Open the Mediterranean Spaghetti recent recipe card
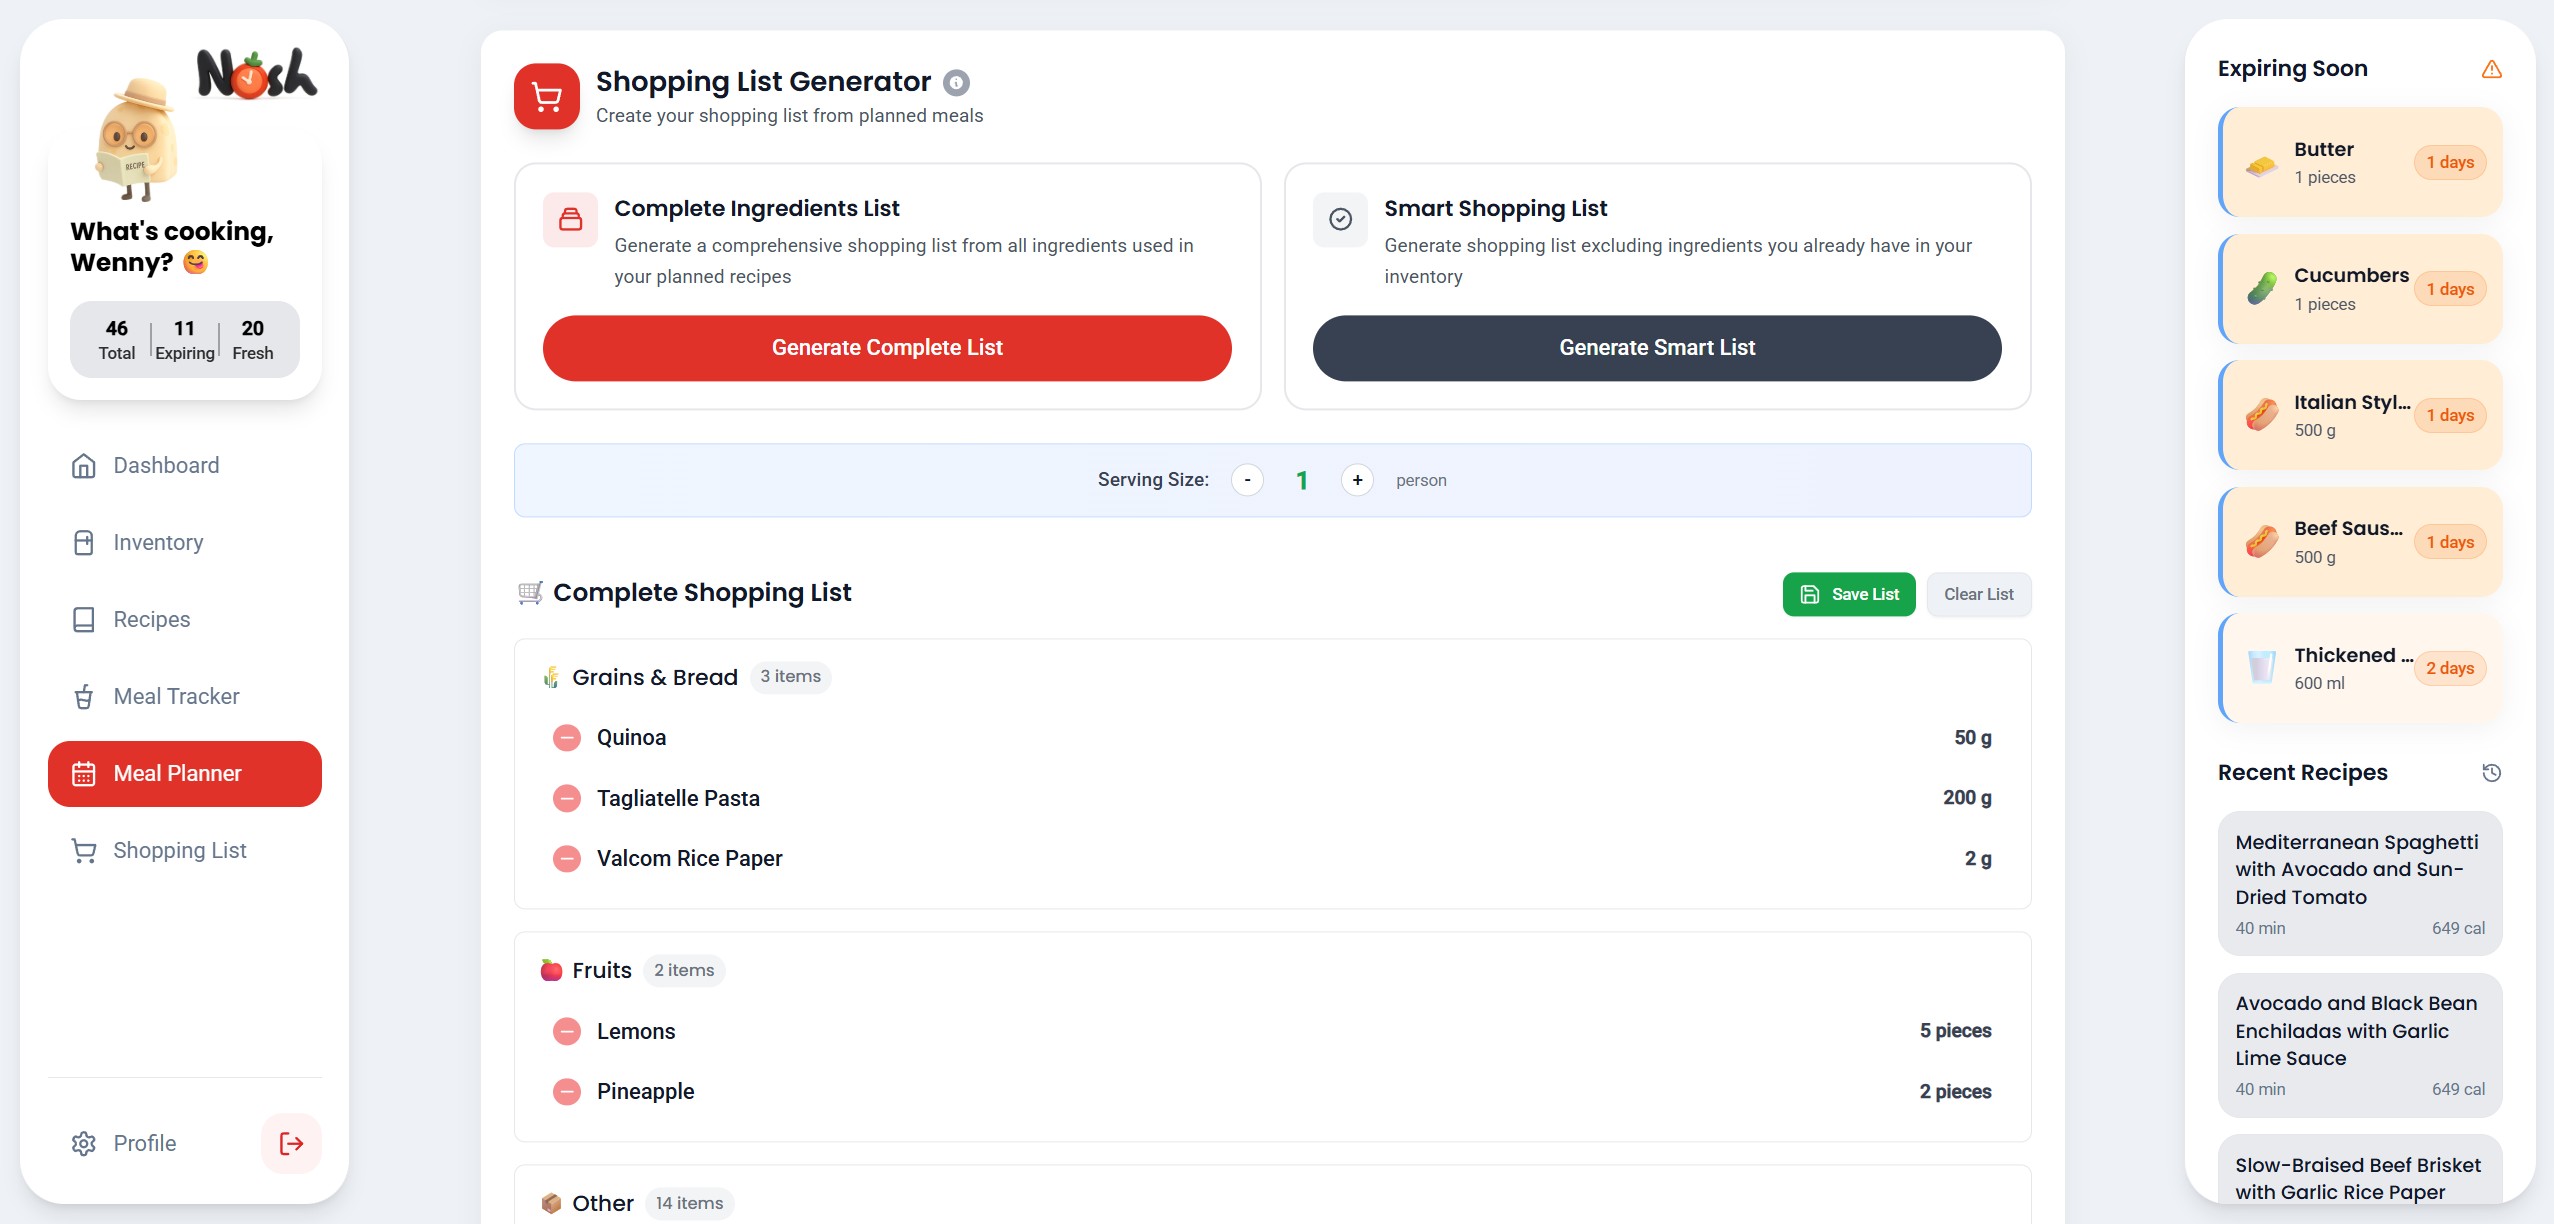Image resolution: width=2554 pixels, height=1224 pixels. [2359, 882]
